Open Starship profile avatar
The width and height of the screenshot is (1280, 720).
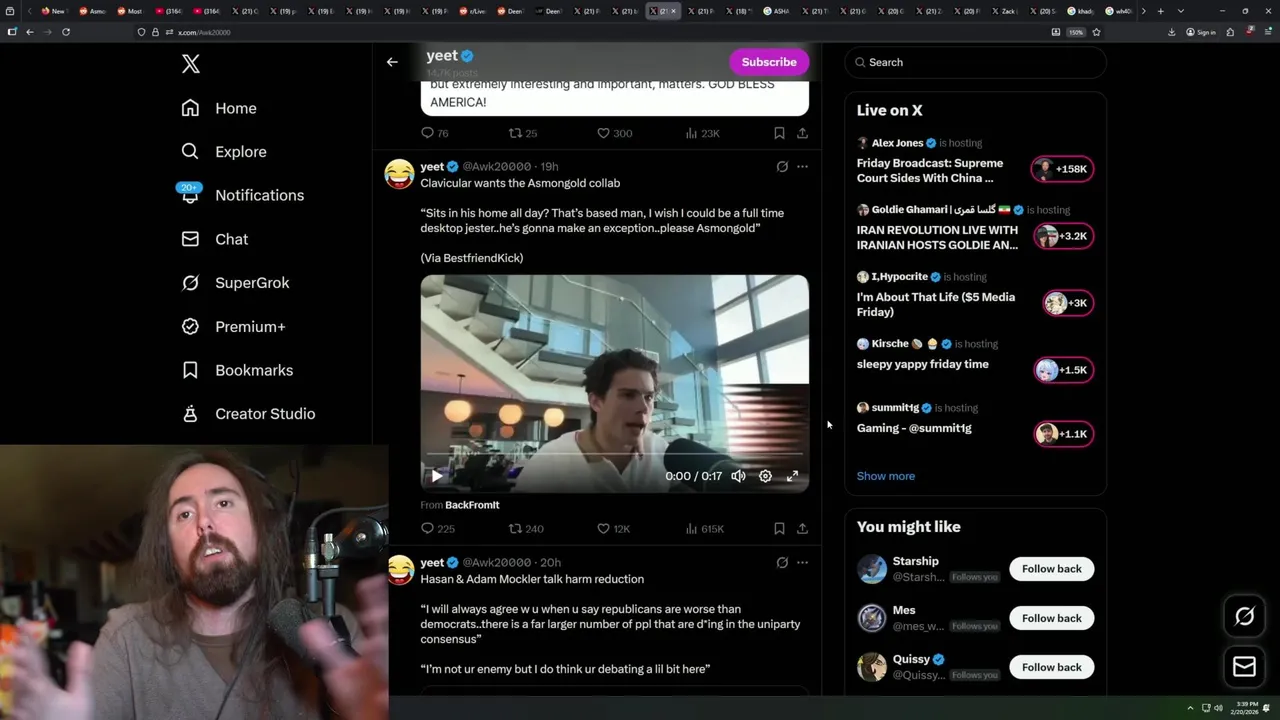872,569
